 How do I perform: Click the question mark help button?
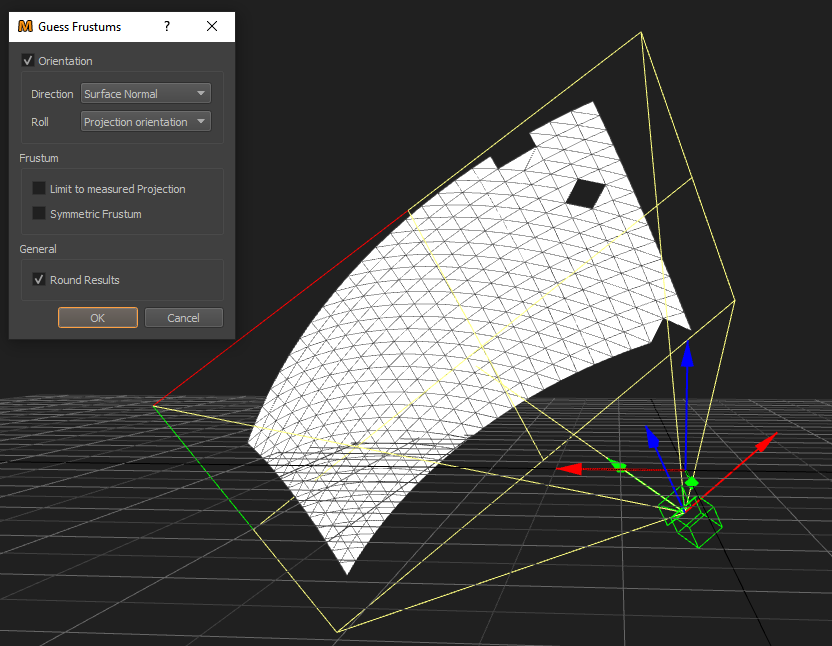[x=167, y=27]
